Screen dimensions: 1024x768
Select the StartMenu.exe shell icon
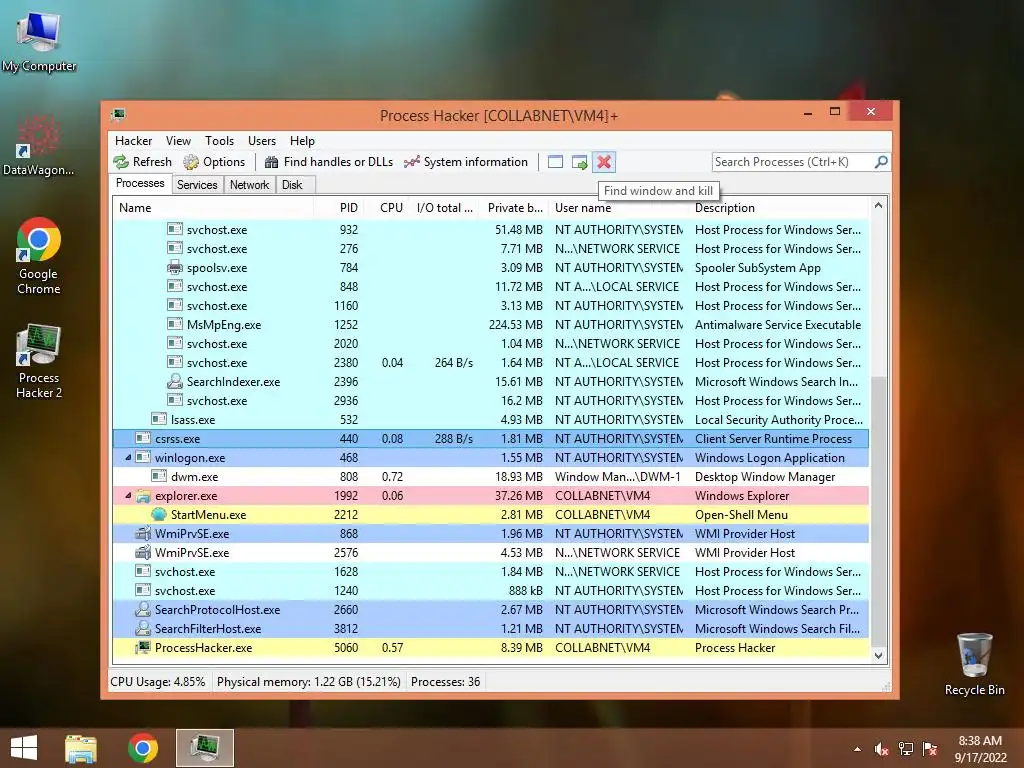point(159,514)
